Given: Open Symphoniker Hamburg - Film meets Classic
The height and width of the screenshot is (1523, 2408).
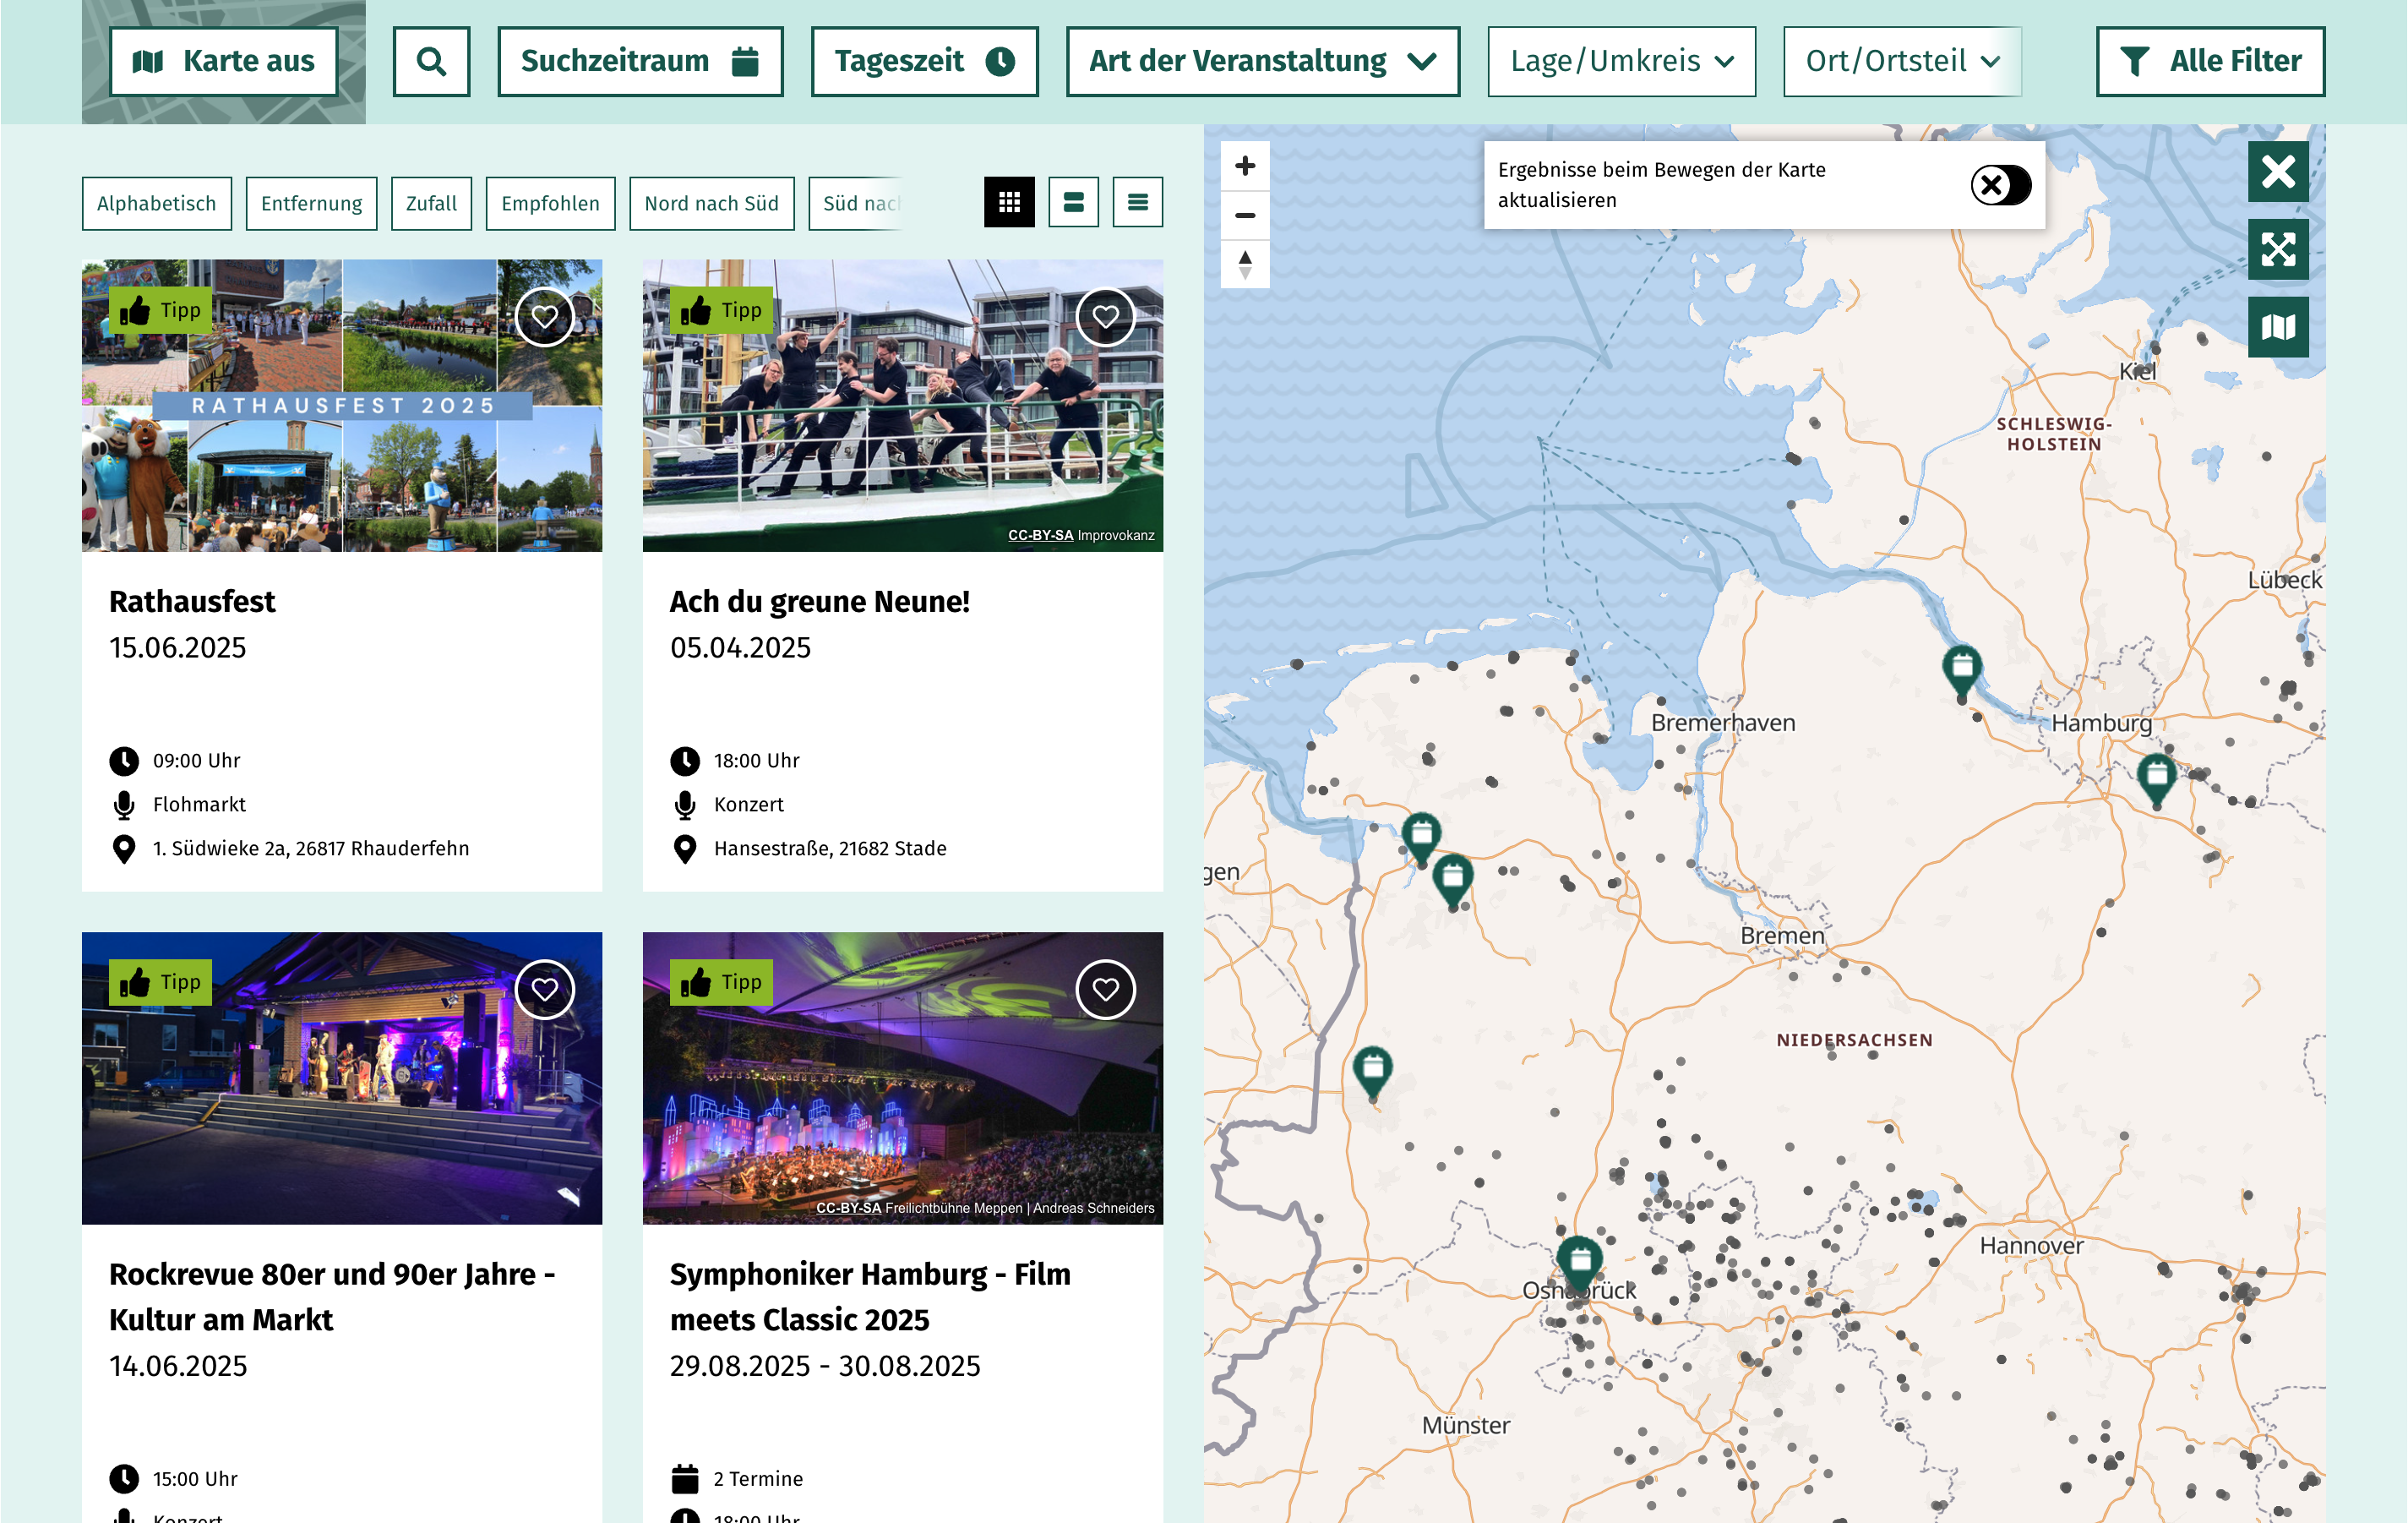Looking at the screenshot, I should pos(870,1297).
